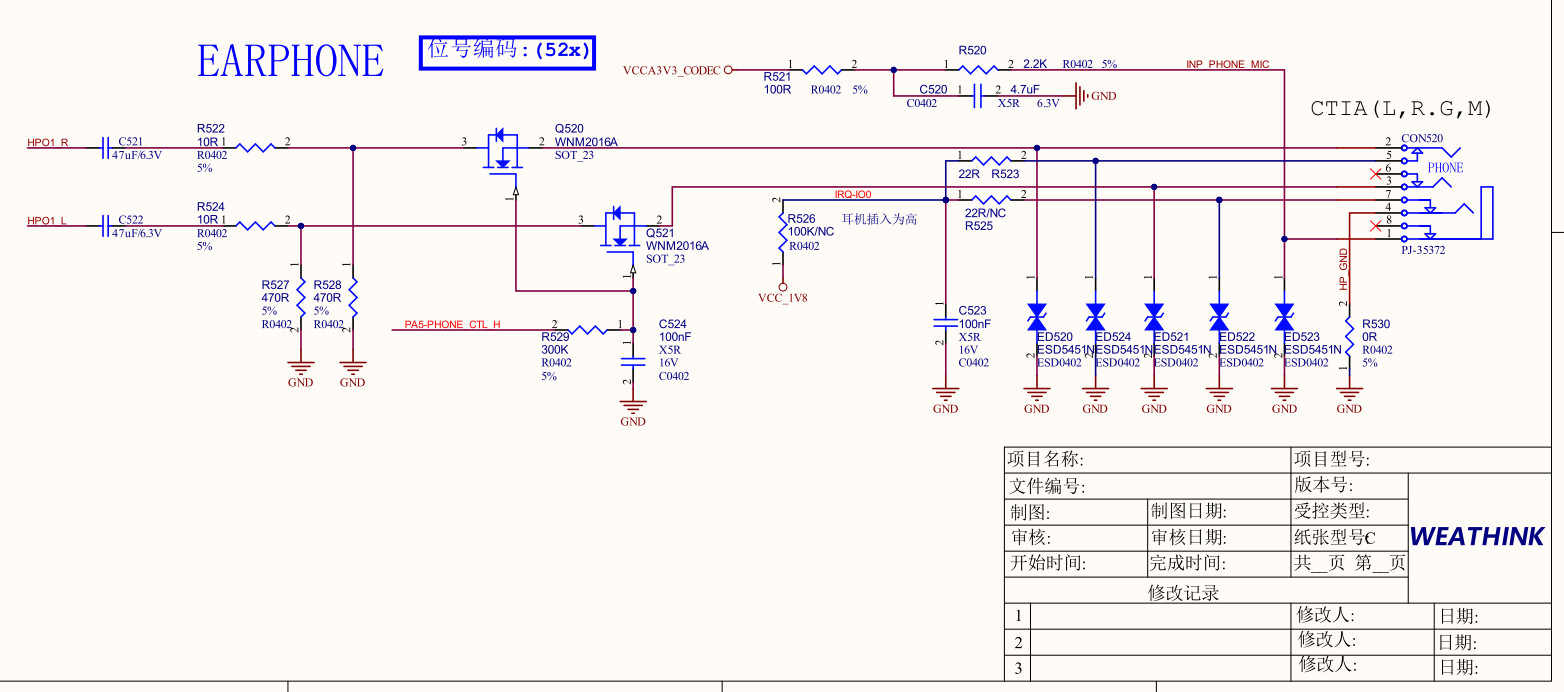Click the HPO1_R net label

click(x=48, y=143)
